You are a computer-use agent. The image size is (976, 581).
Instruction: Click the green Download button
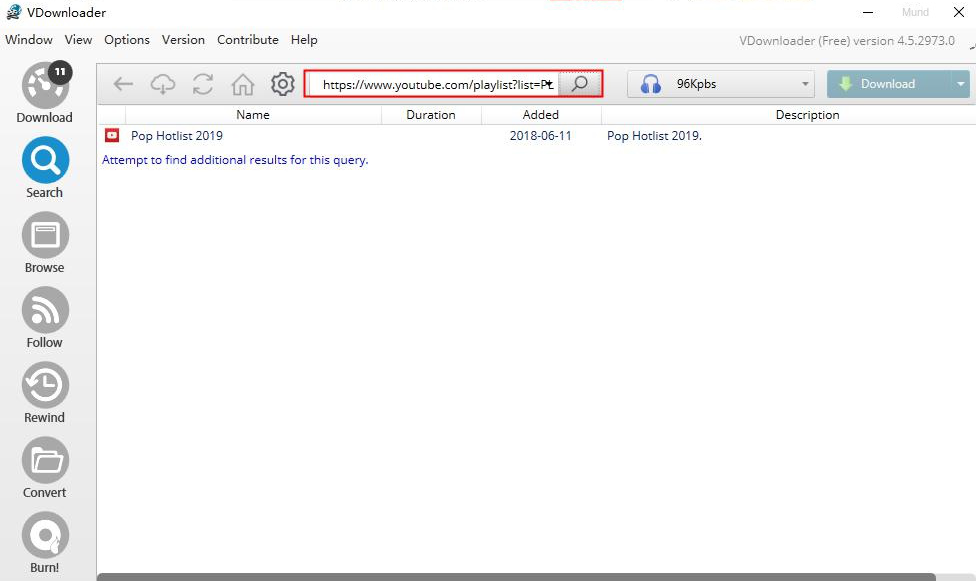889,84
